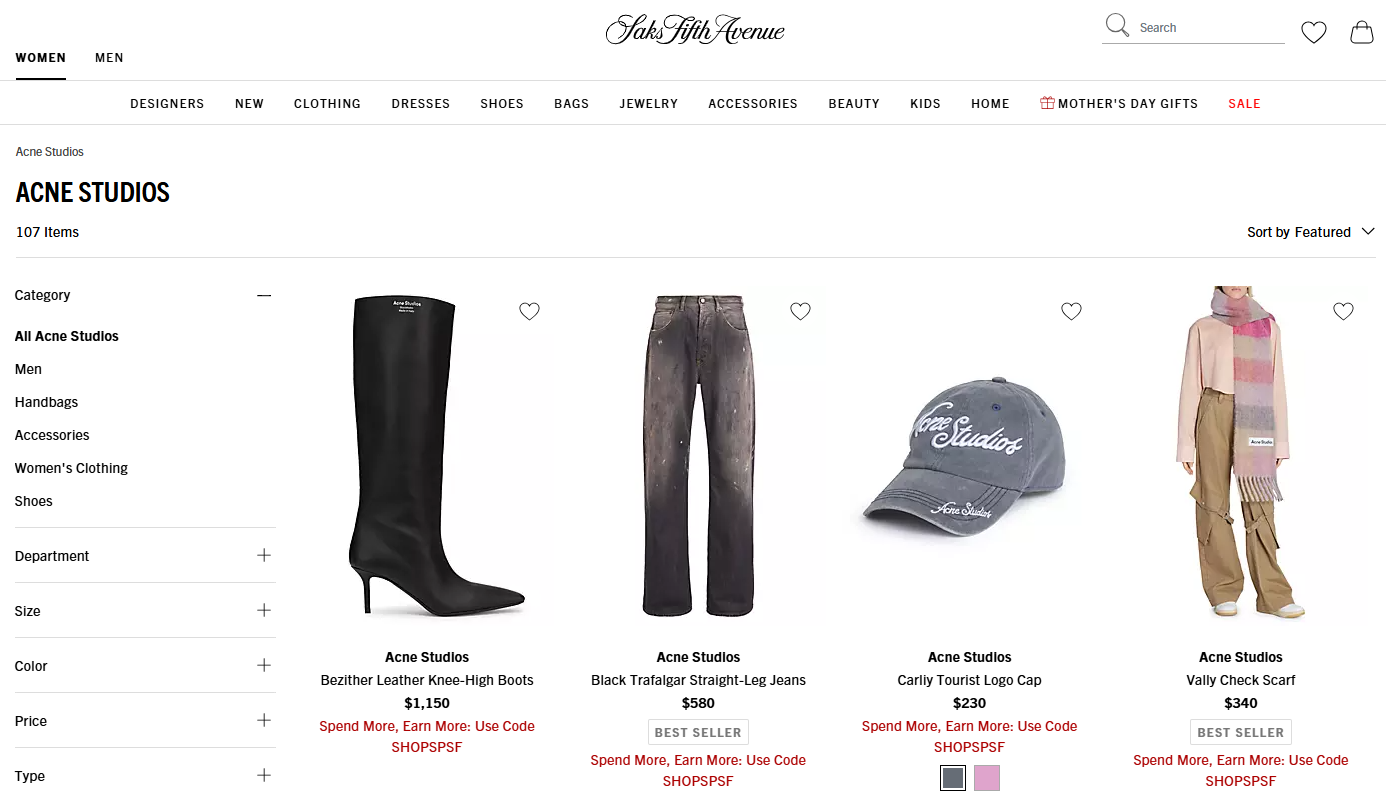Add the Vally Check Scarf to favorites
Screen dimensions: 1386x791
tap(1343, 311)
